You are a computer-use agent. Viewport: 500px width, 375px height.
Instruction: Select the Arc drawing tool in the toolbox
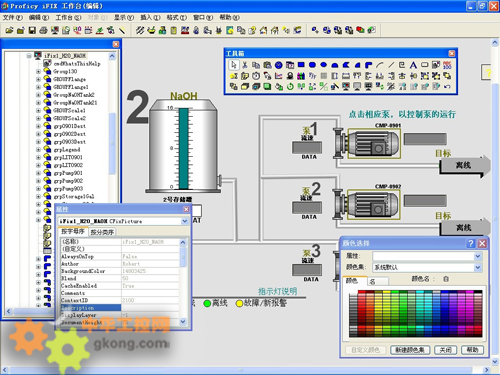pyautogui.click(x=380, y=65)
